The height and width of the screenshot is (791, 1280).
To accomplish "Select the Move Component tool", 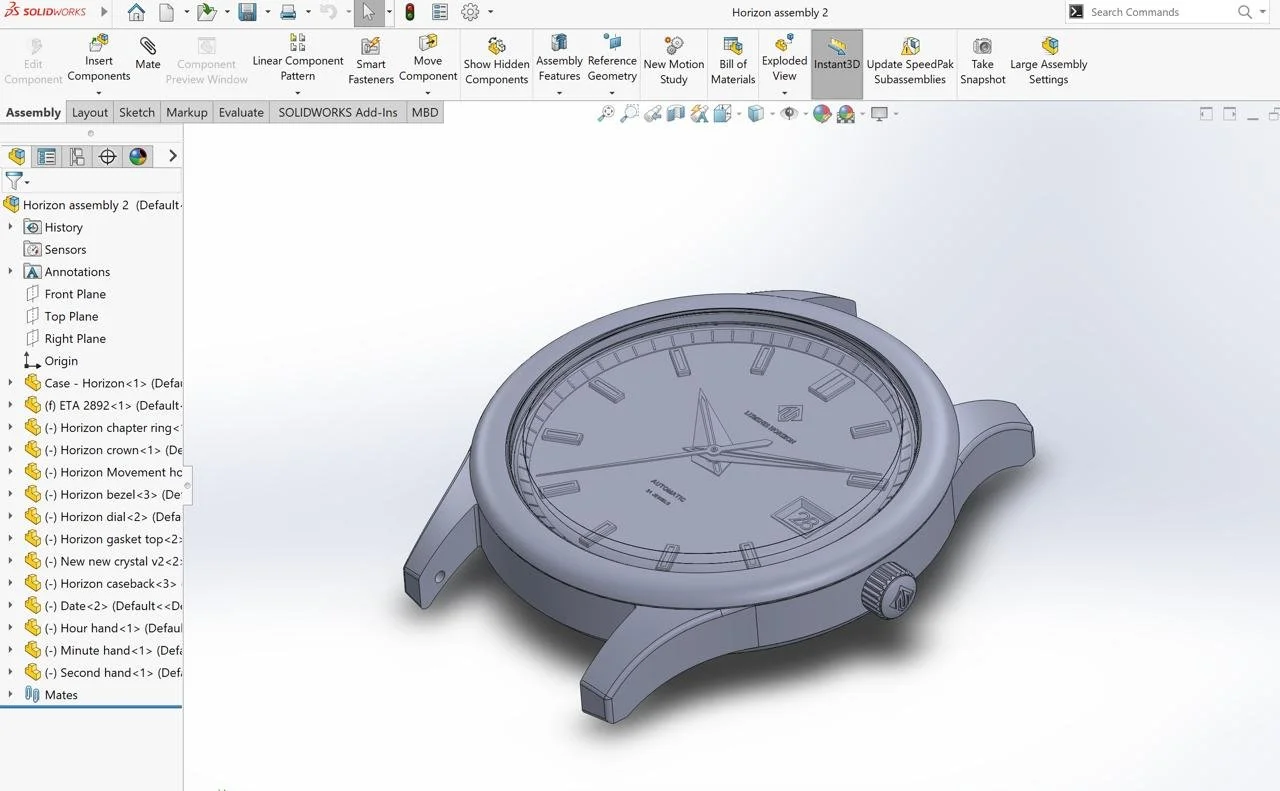I will (428, 60).
